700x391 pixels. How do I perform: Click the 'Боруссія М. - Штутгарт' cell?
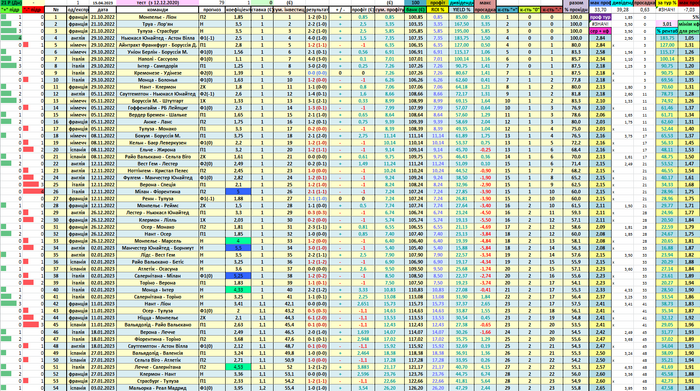pyautogui.click(x=158, y=101)
